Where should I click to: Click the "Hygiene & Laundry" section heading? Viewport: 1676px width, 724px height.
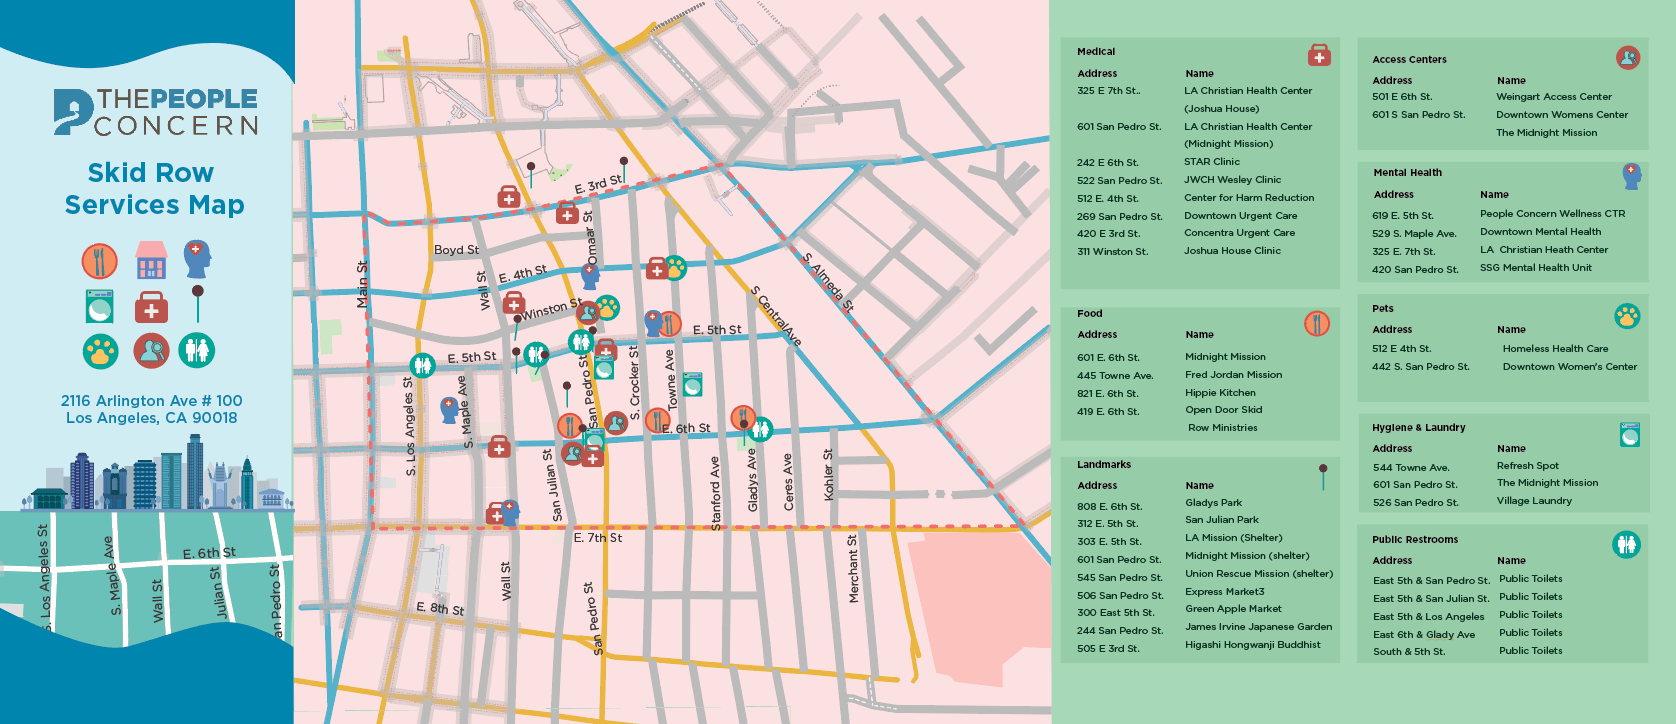click(x=1419, y=428)
